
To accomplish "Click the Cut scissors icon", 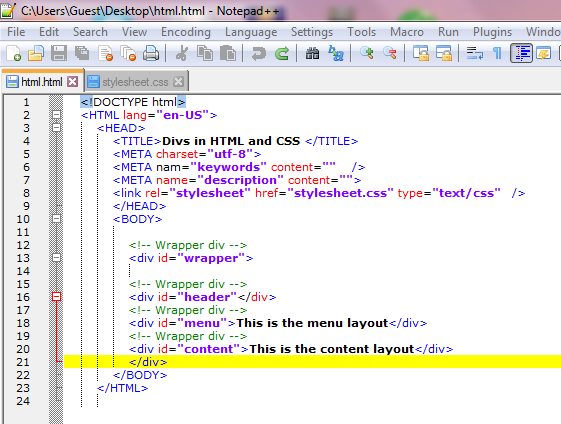I will [182, 54].
